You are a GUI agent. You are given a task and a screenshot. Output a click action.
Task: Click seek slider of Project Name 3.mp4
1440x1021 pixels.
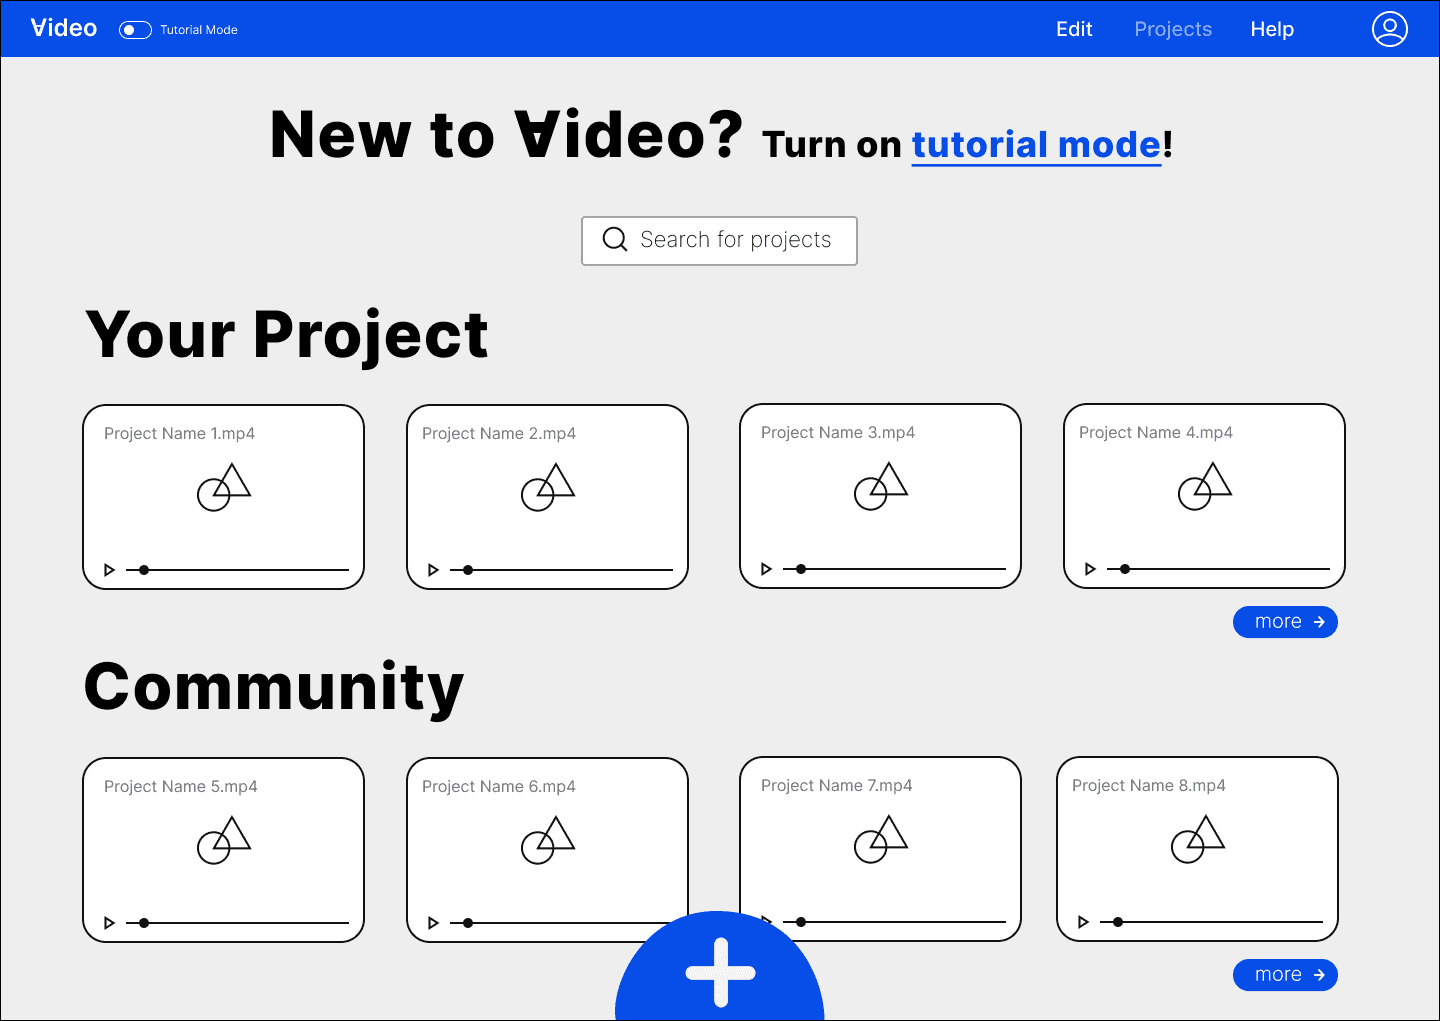[x=894, y=569]
